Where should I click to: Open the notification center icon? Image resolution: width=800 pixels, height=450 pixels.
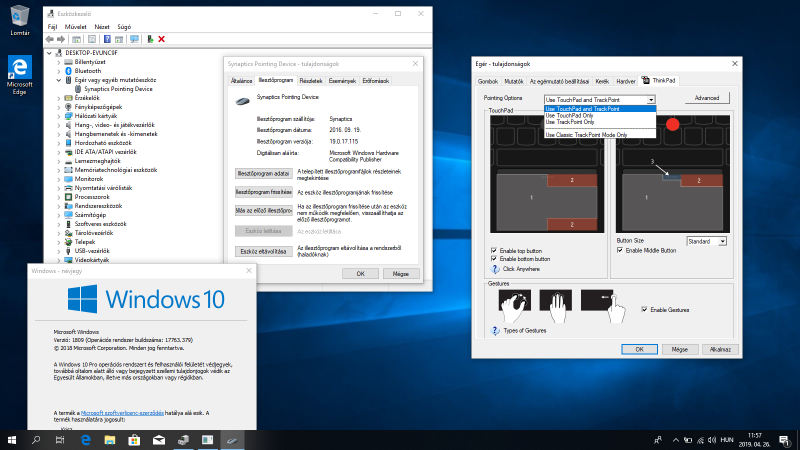point(784,440)
